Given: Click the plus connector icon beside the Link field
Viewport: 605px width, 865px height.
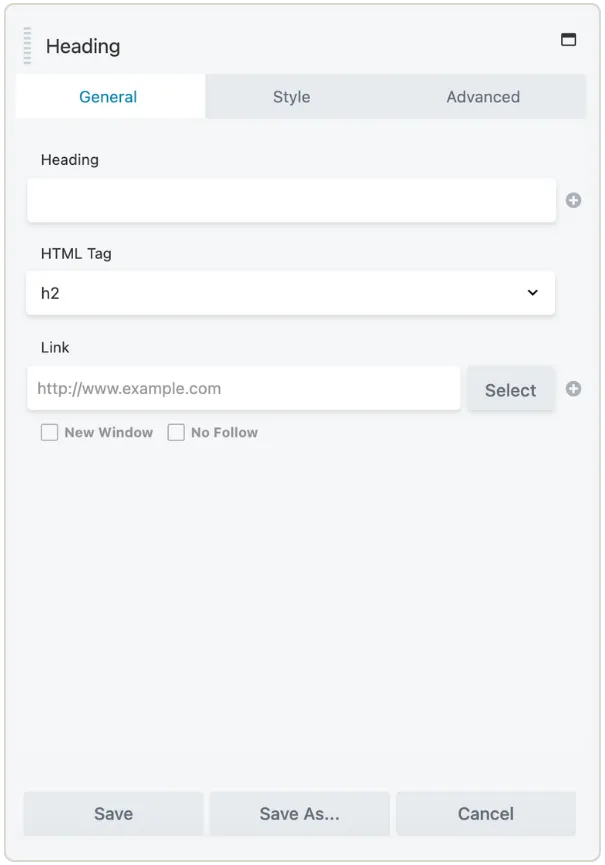Looking at the screenshot, I should 574,389.
